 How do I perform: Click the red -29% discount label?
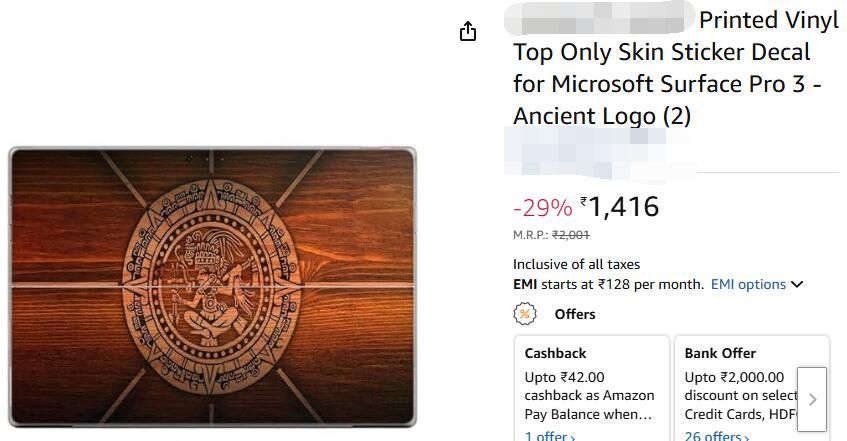[x=542, y=208]
